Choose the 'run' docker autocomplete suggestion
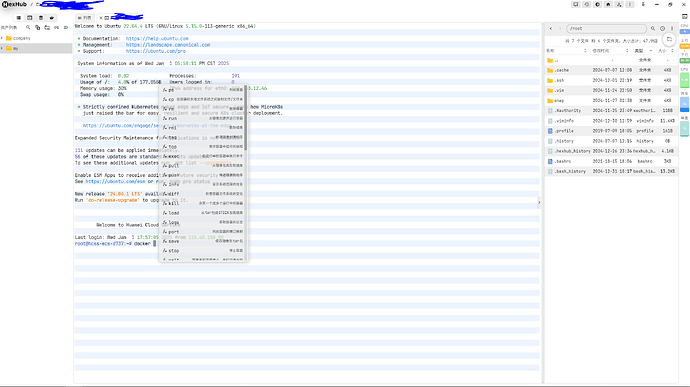 tap(202, 118)
